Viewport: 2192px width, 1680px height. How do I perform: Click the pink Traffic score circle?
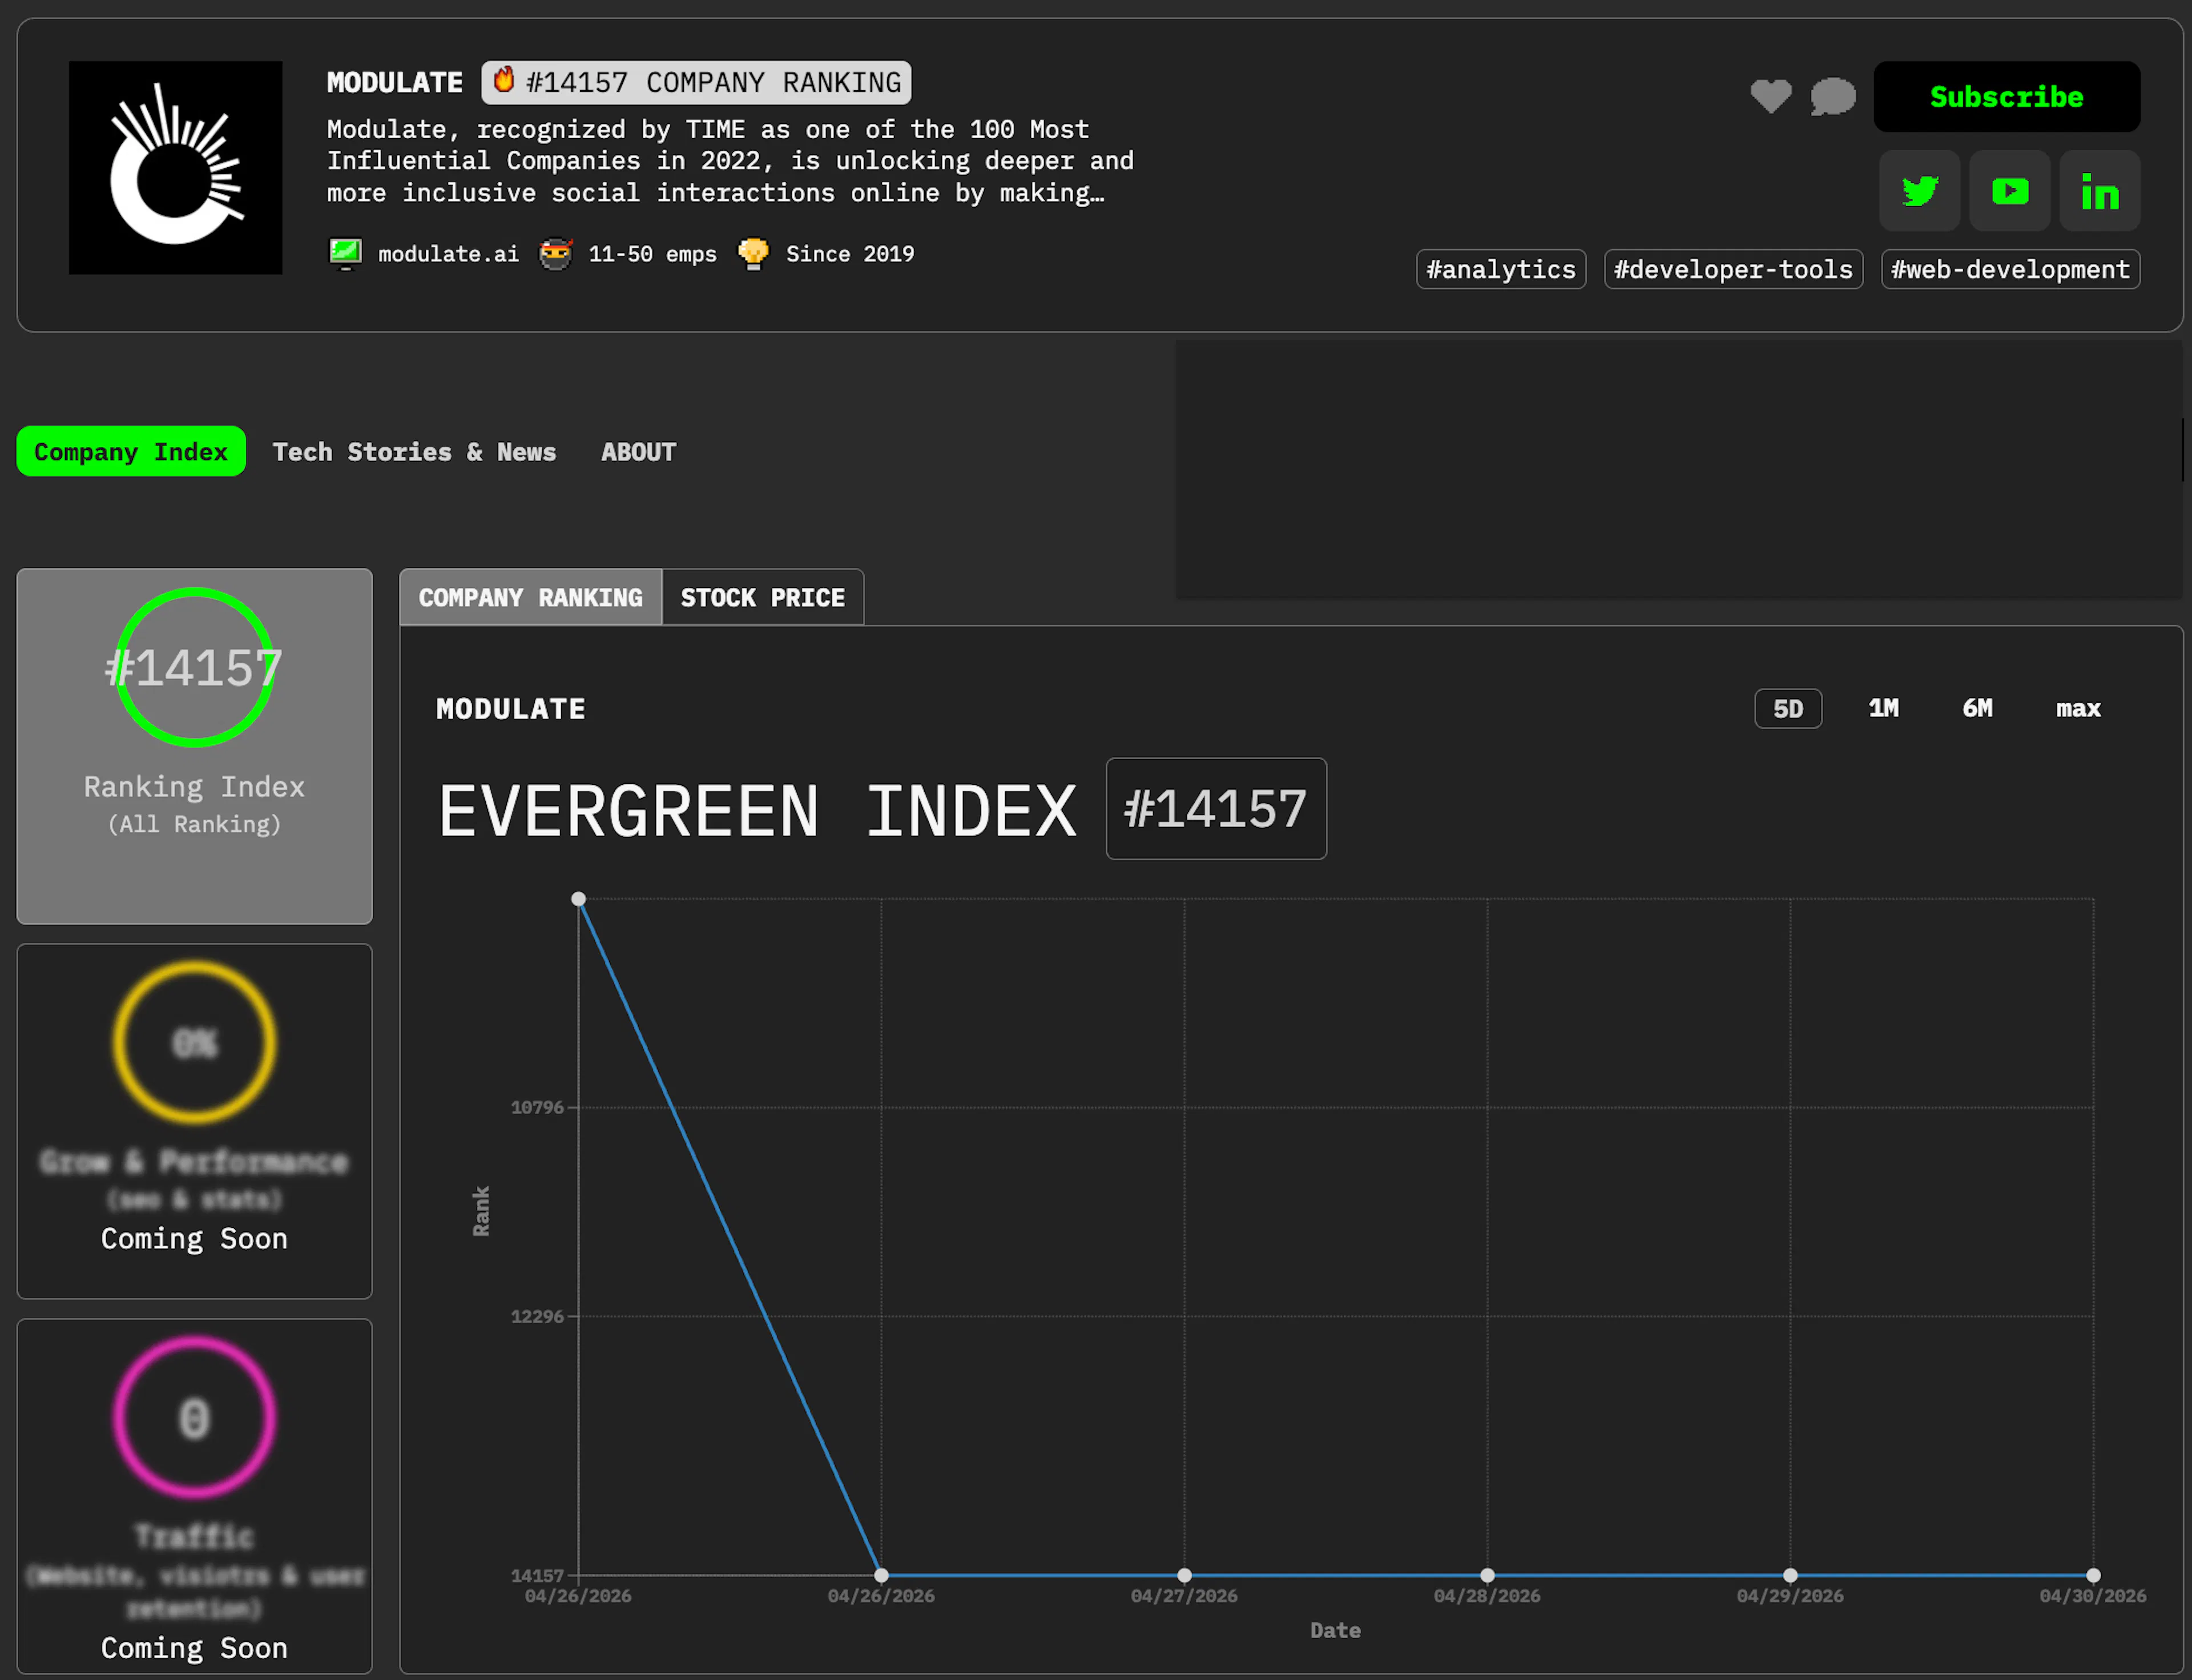tap(194, 1417)
